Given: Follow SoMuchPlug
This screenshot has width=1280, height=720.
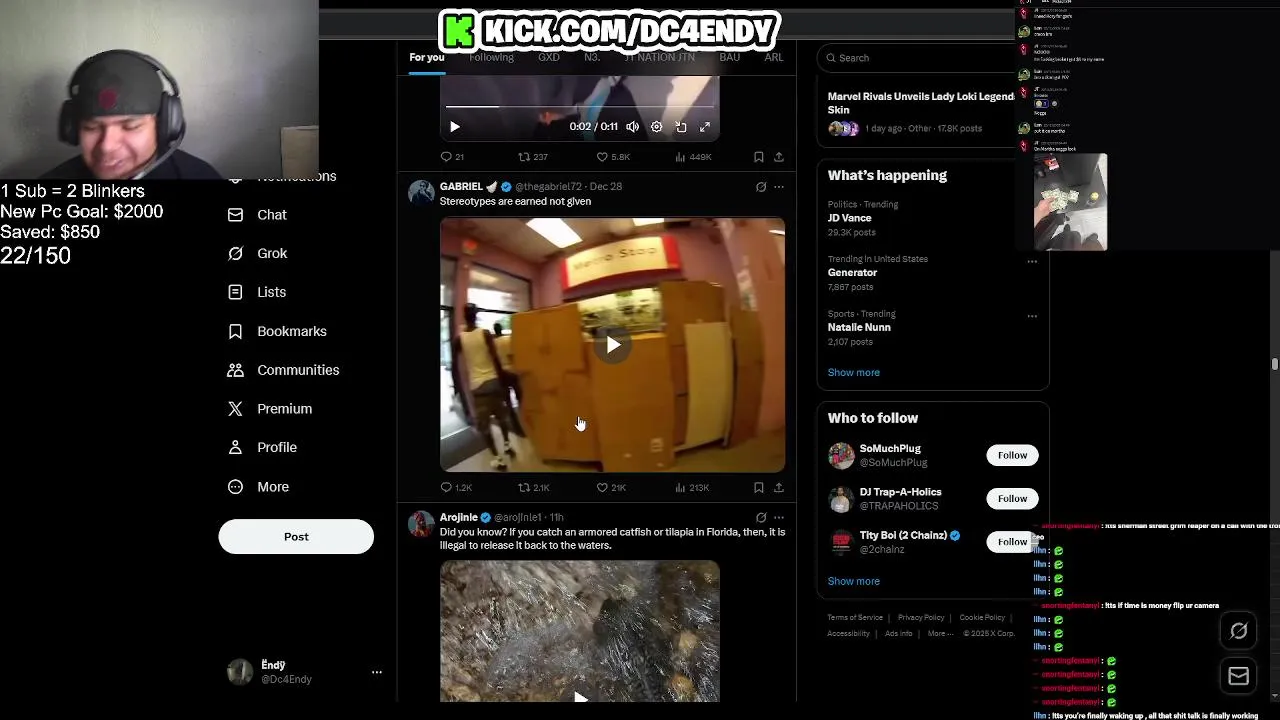Looking at the screenshot, I should [x=1012, y=456].
